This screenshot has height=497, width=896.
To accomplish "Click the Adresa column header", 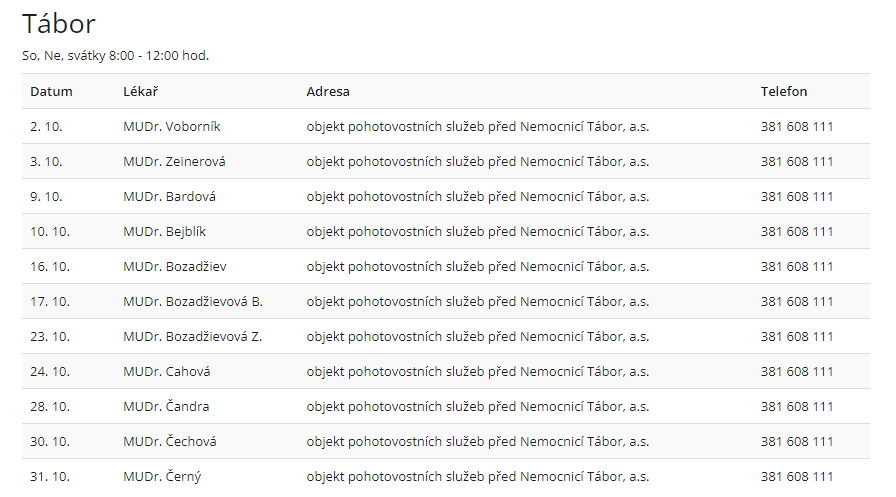I will [328, 91].
